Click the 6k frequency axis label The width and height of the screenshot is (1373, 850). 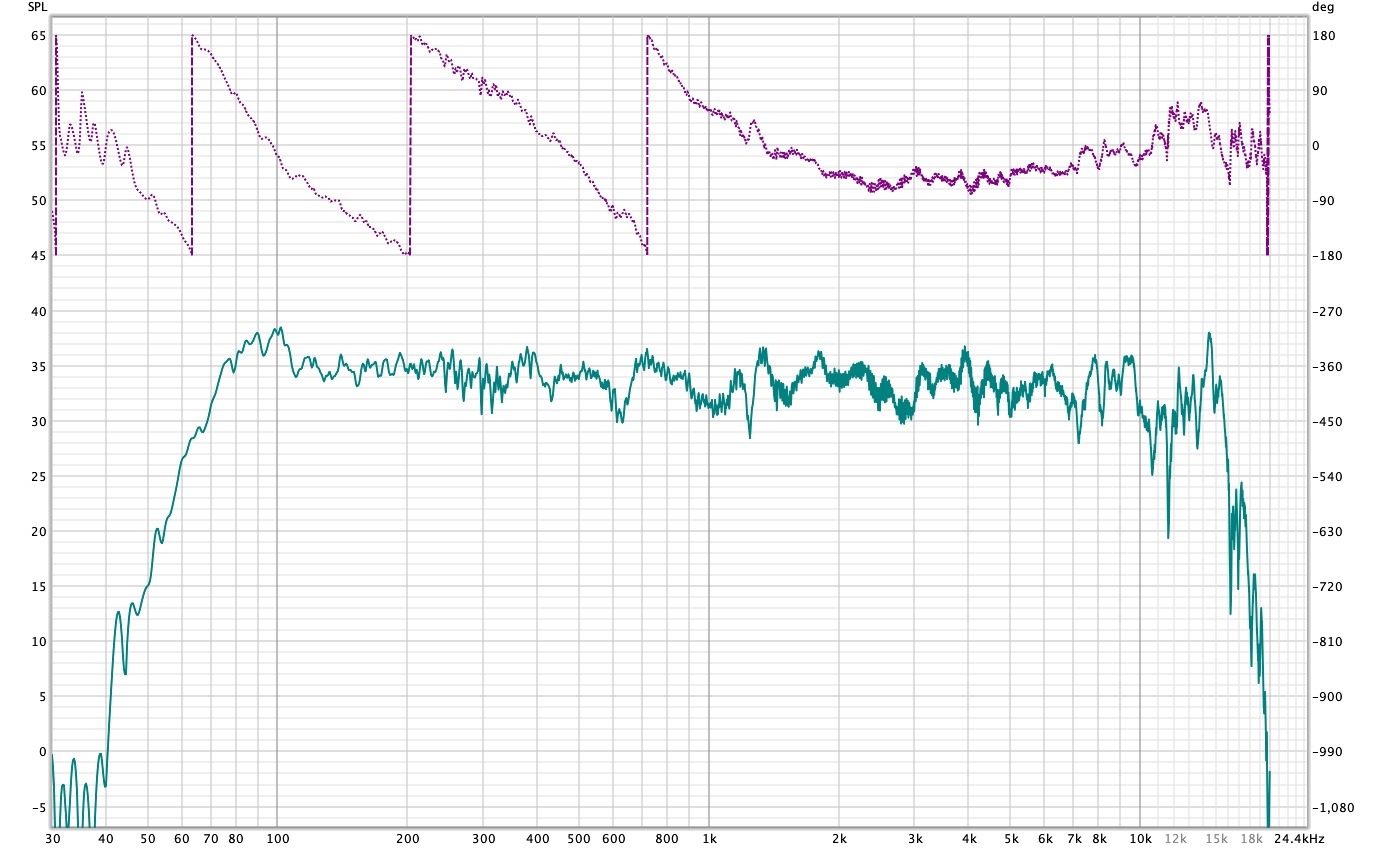[x=1045, y=838]
